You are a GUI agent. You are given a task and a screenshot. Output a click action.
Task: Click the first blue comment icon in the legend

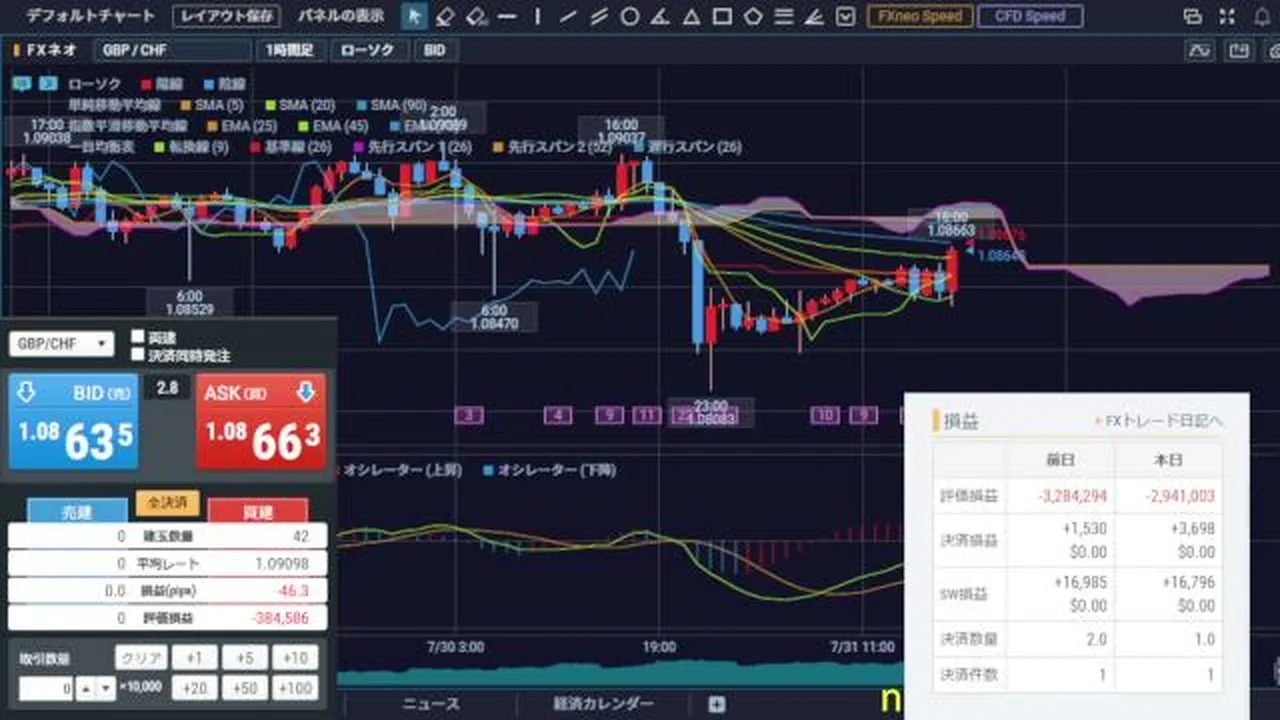tap(22, 84)
